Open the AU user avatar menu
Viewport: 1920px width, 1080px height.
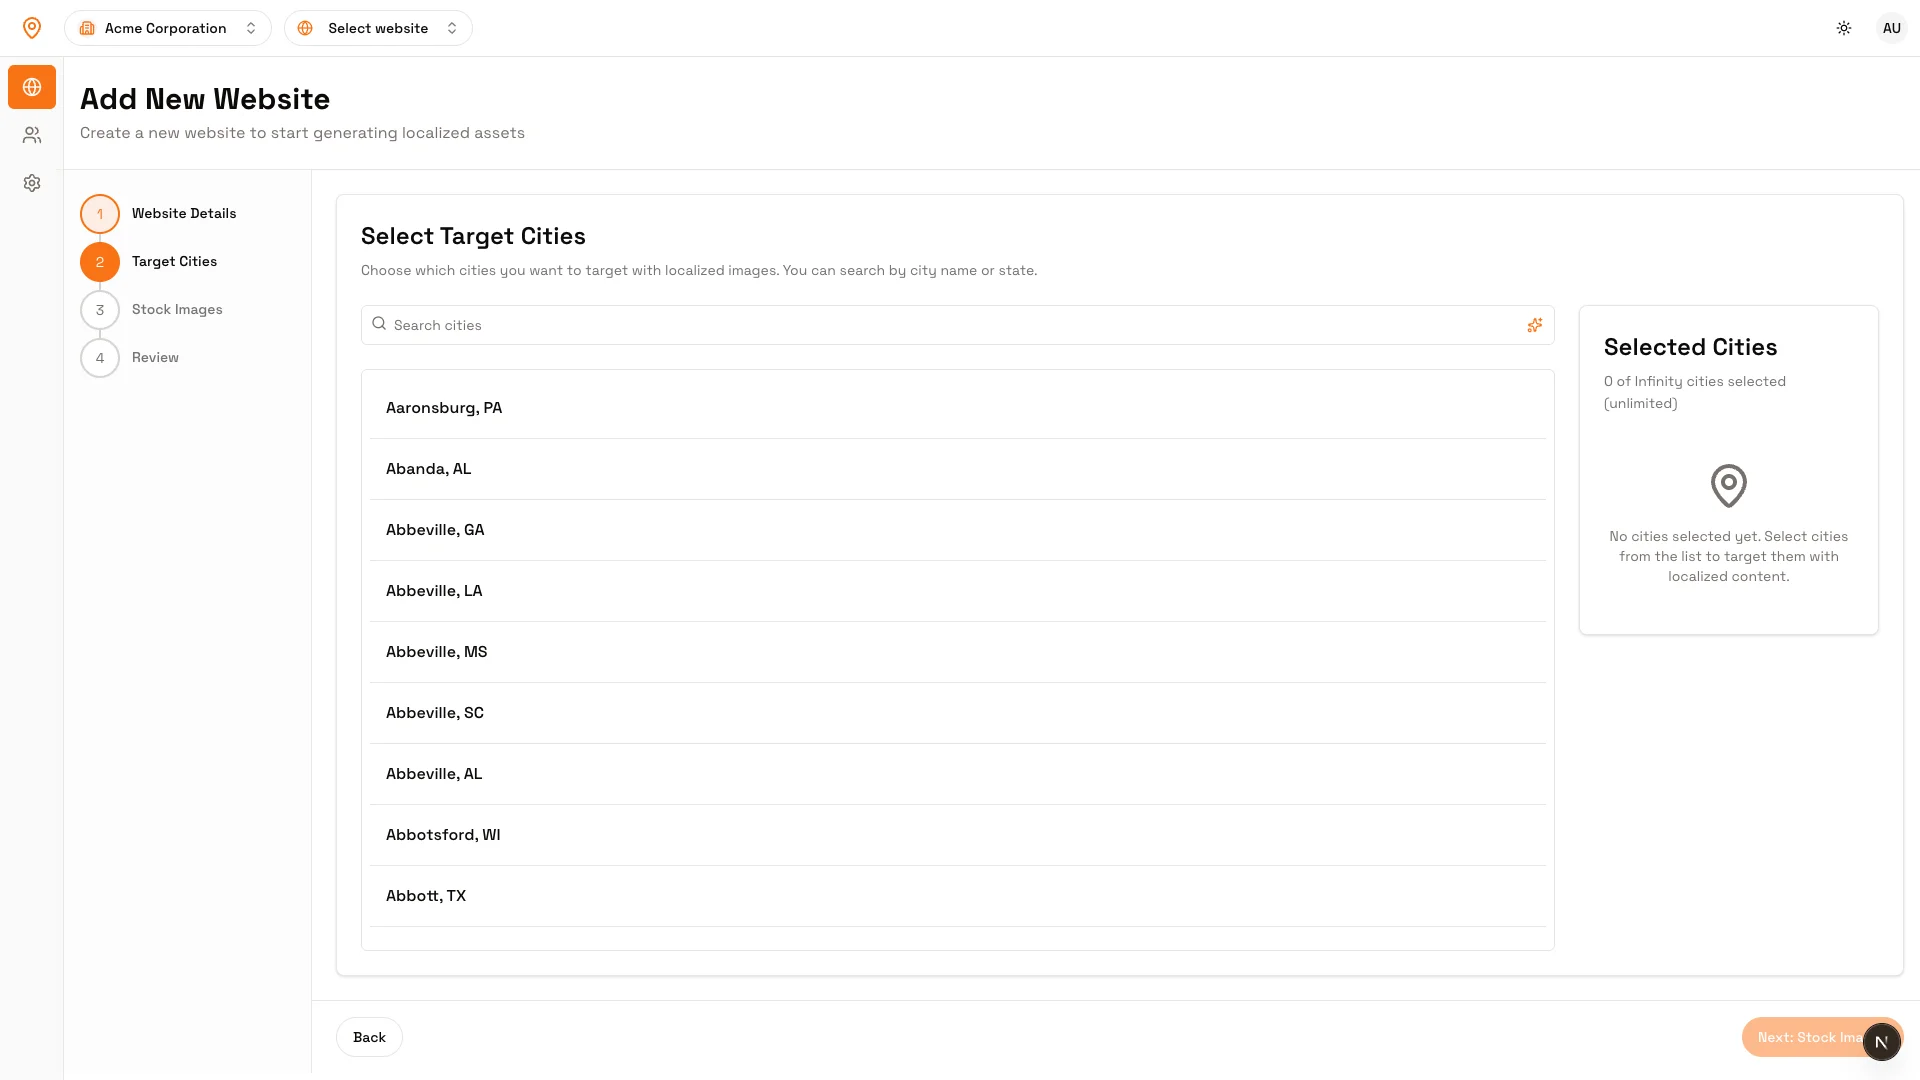[1891, 28]
